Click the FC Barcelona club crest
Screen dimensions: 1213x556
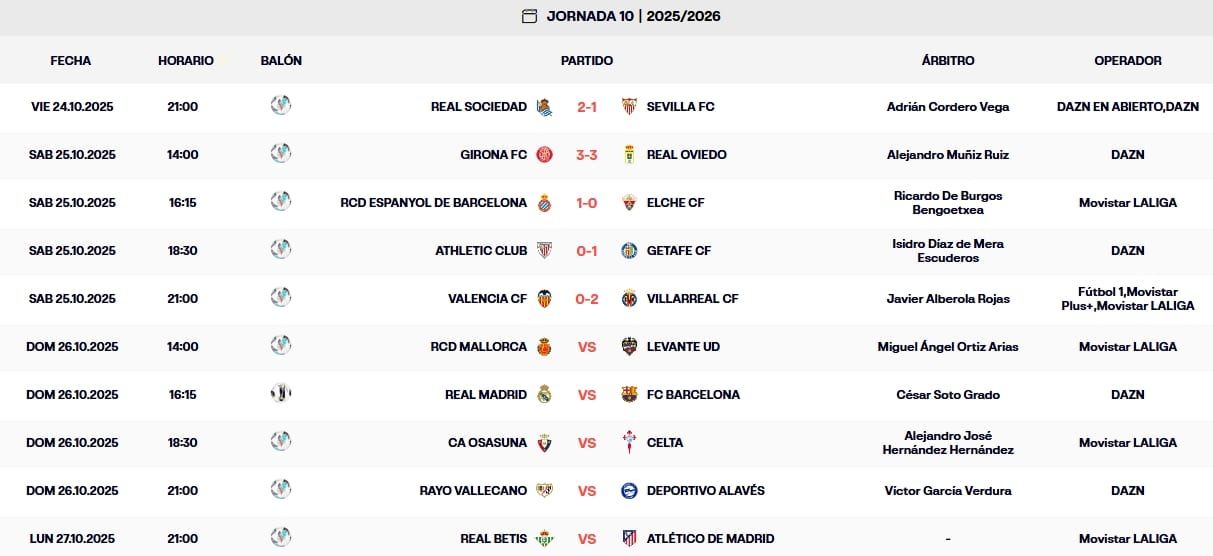(629, 395)
